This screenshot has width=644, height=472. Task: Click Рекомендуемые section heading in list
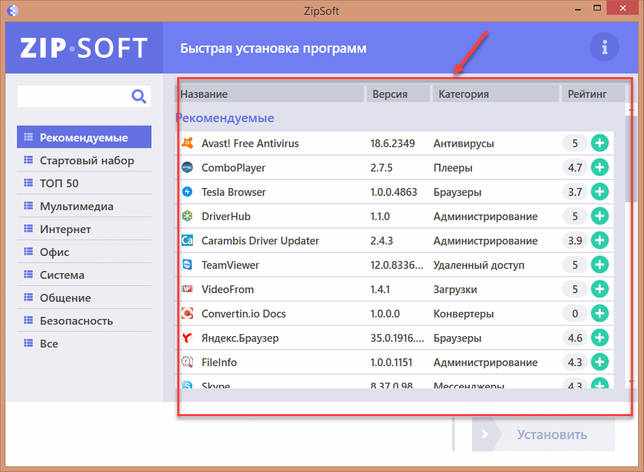225,118
